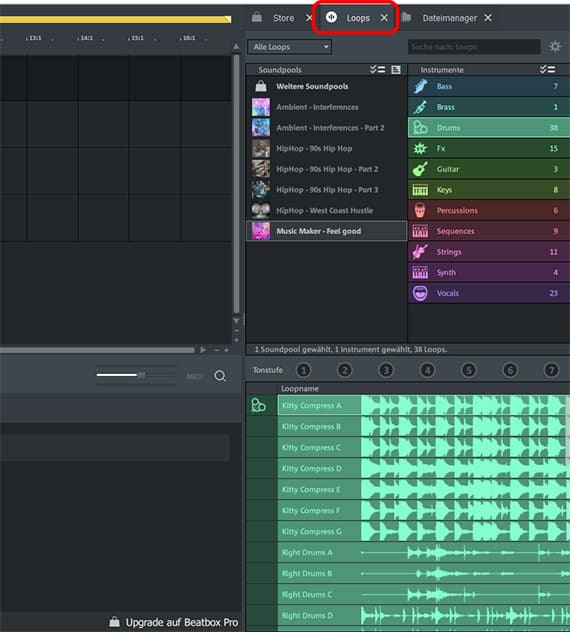Click the MIDI button
Viewport: 570px width, 632px height.
(195, 376)
